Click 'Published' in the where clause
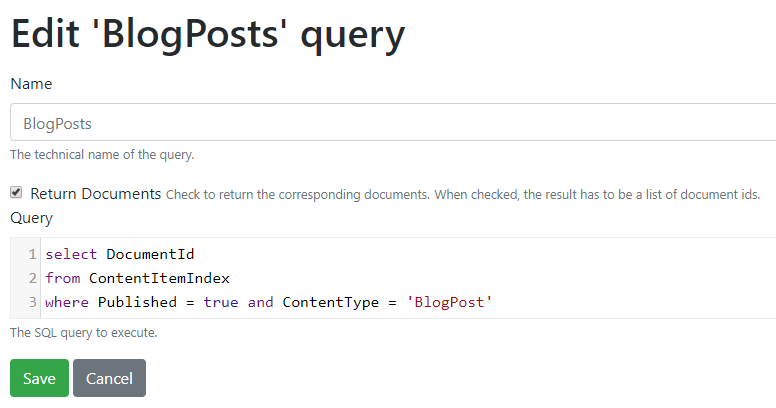Viewport: 776px width, 408px height. [x=137, y=302]
